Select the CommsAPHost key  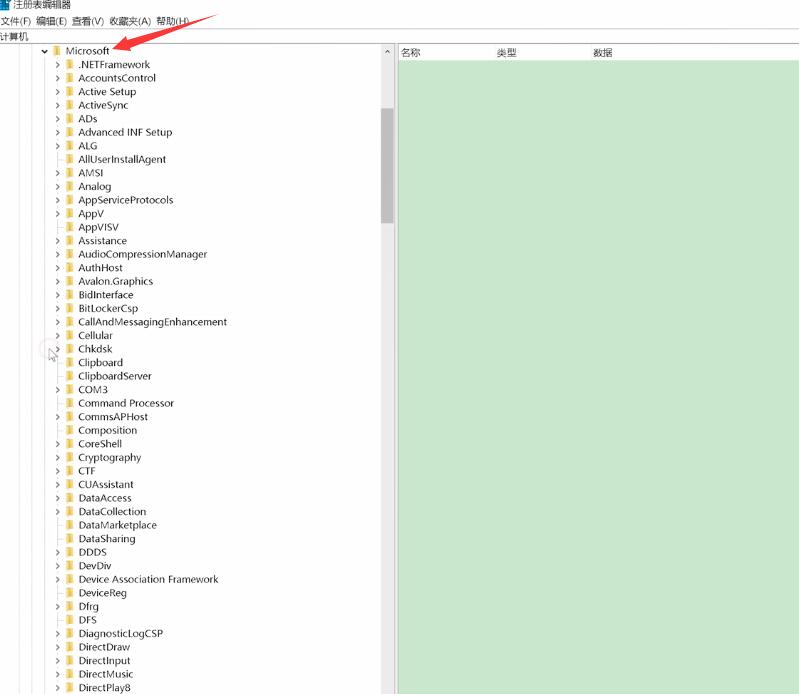click(113, 417)
